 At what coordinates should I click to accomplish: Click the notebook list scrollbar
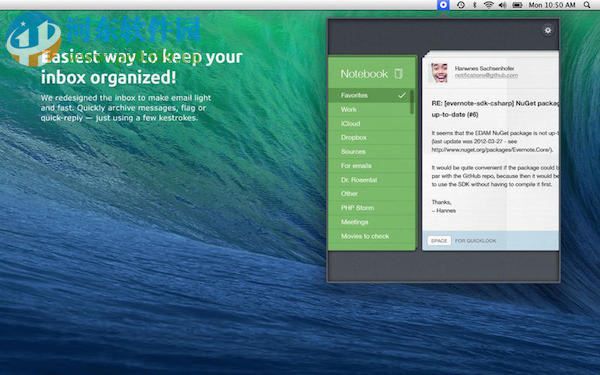click(412, 102)
